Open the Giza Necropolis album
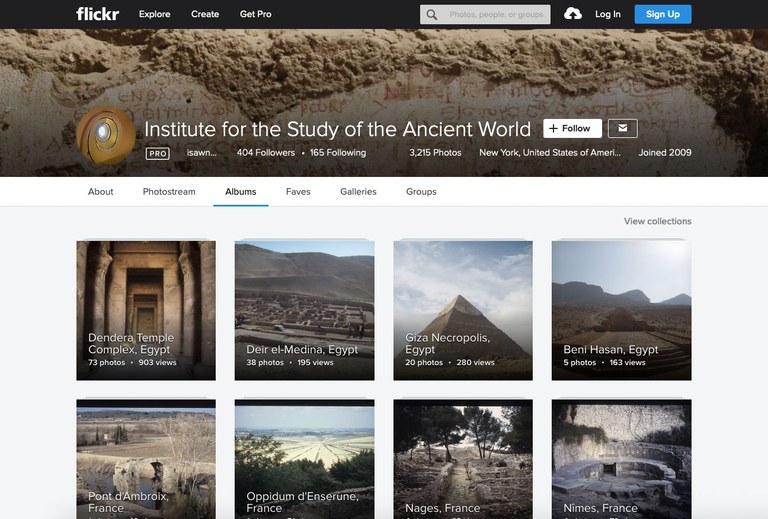Image resolution: width=768 pixels, height=519 pixels. [462, 310]
